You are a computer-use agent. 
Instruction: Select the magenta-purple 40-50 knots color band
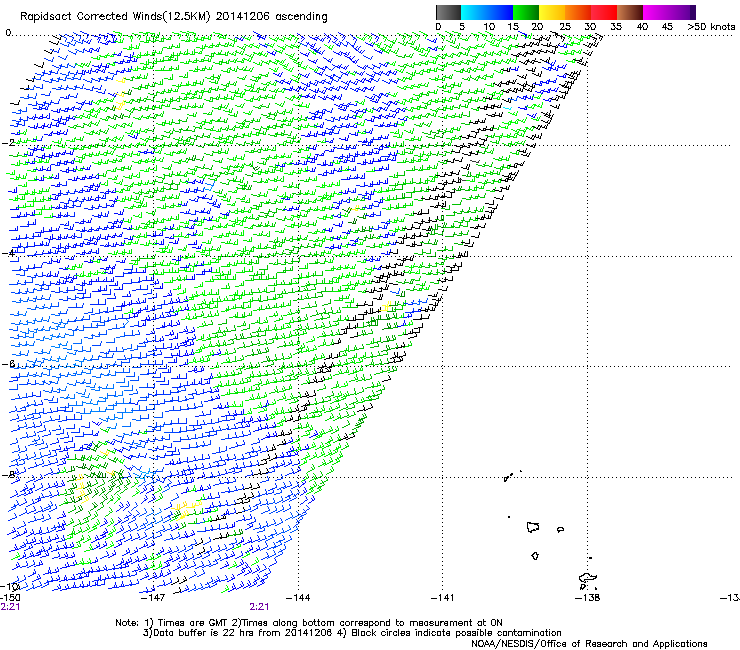669,12
